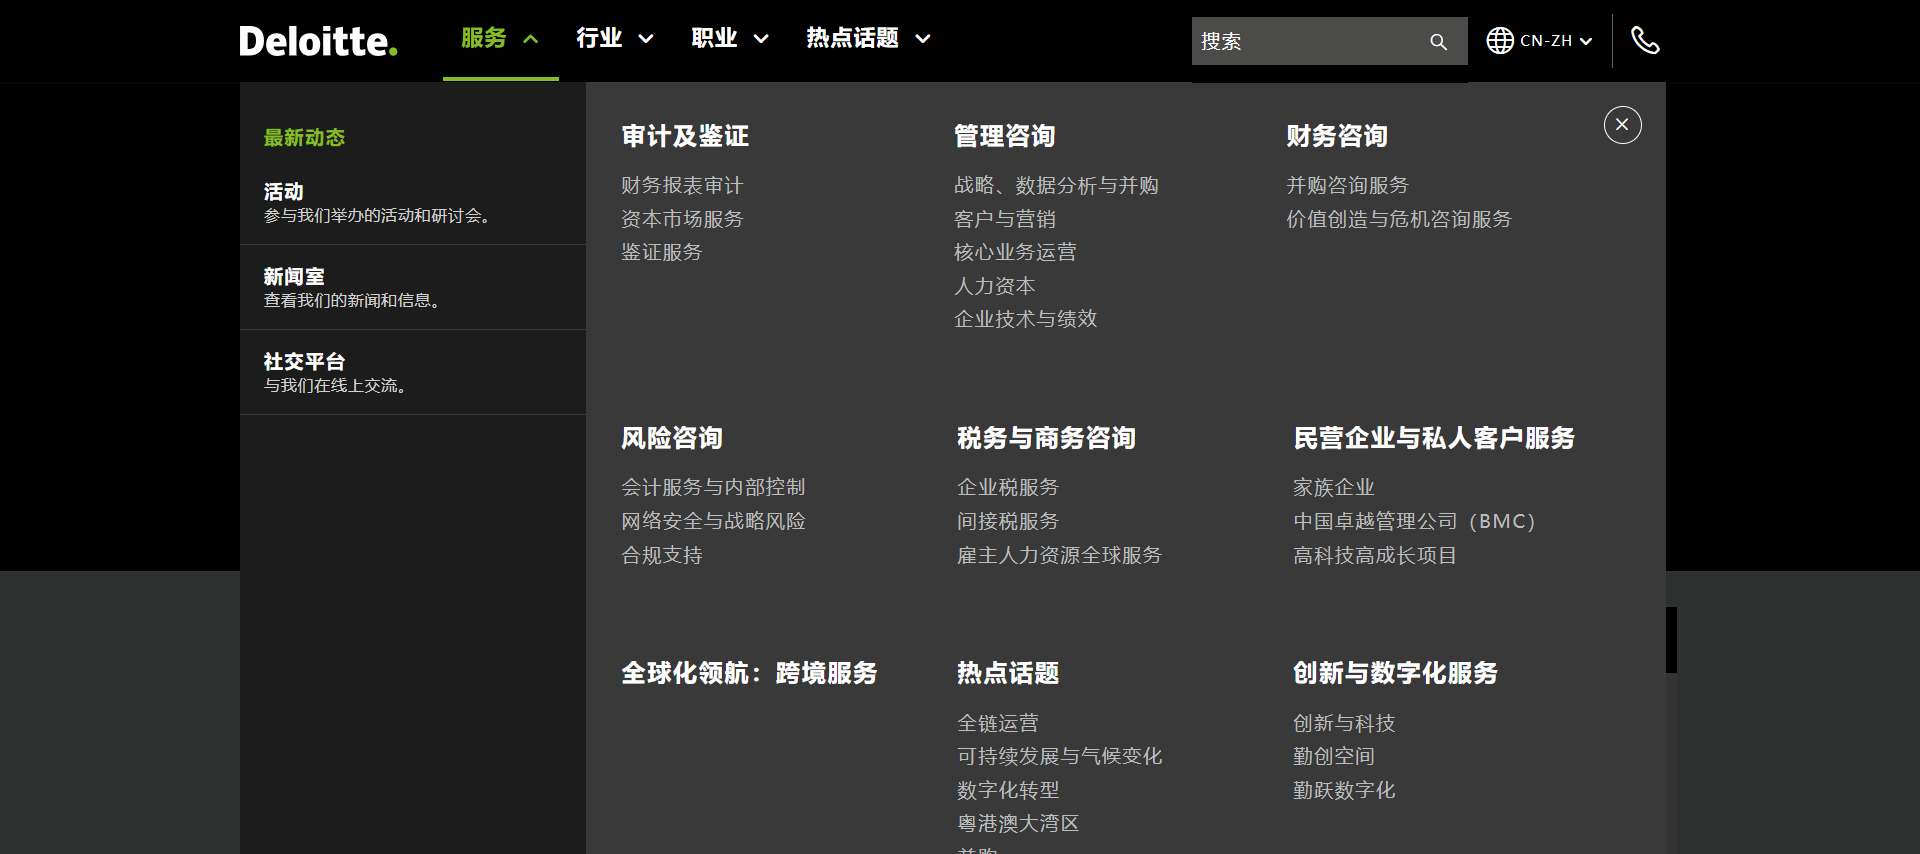Open the 管理咨询 section heading

[1005, 136]
